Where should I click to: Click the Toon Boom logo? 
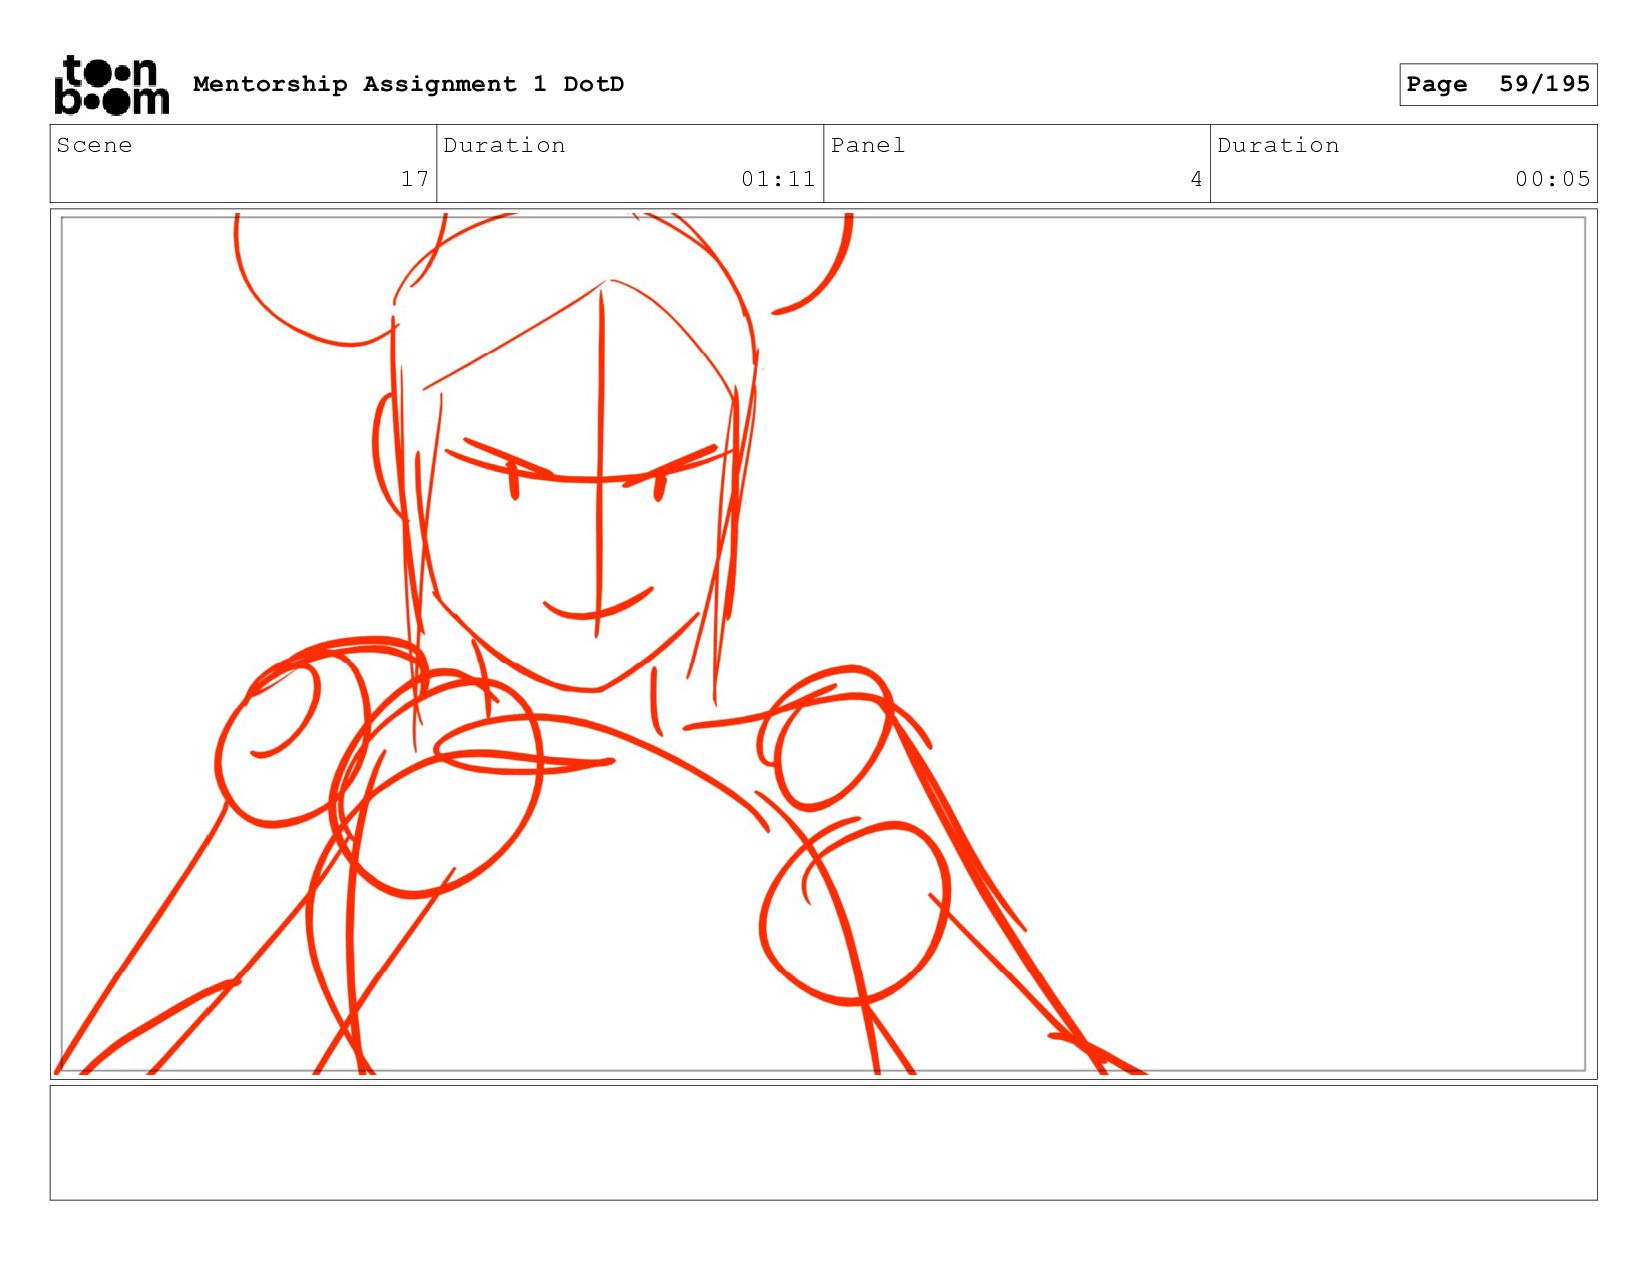pos(111,85)
